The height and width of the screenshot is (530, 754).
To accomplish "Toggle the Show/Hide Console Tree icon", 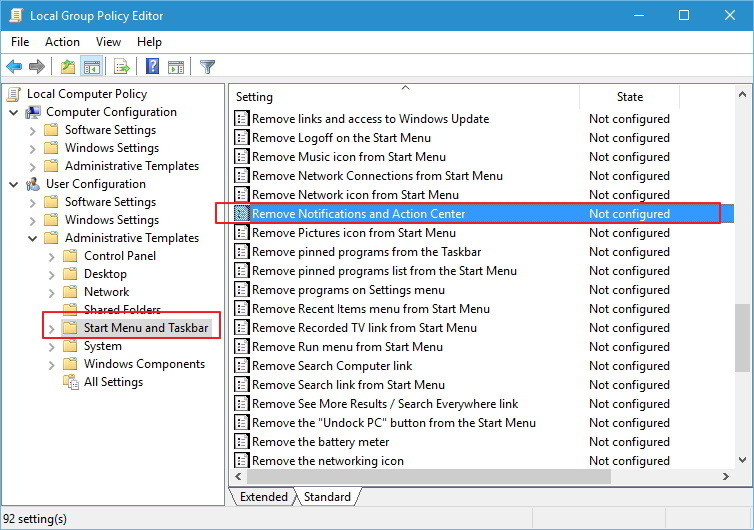I will (92, 66).
